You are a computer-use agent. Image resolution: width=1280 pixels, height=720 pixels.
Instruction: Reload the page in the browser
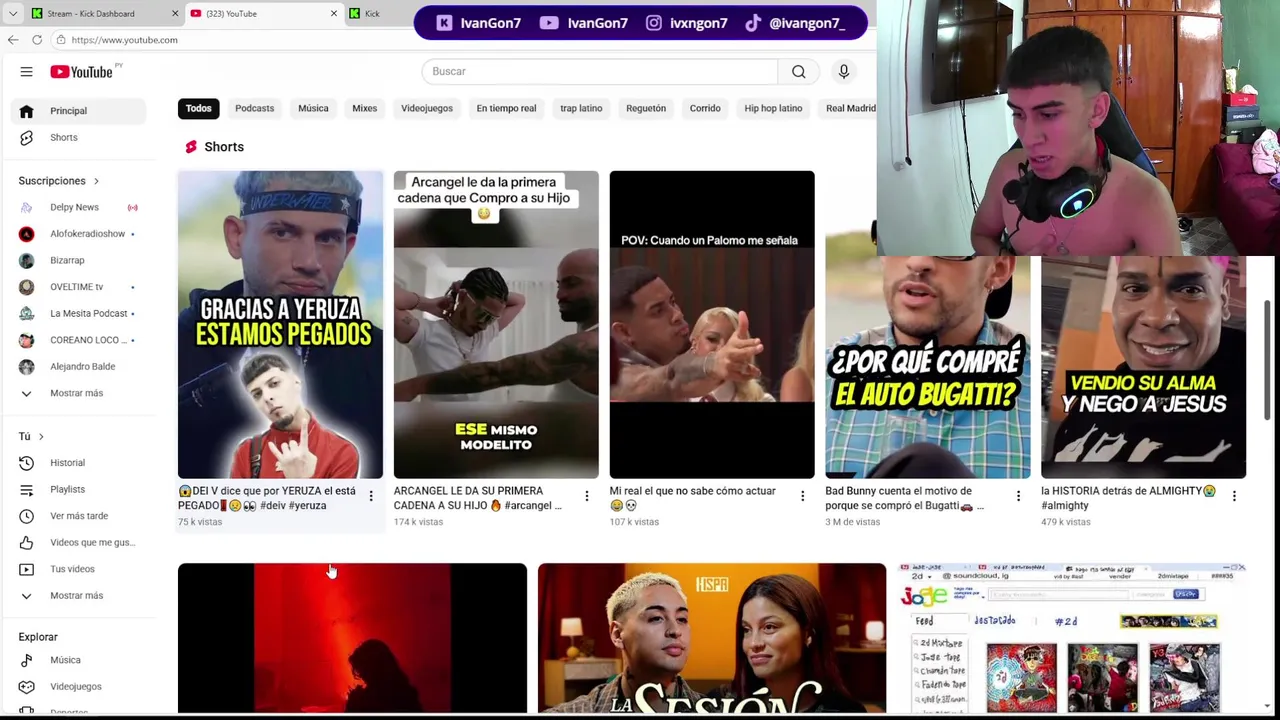(x=37, y=40)
